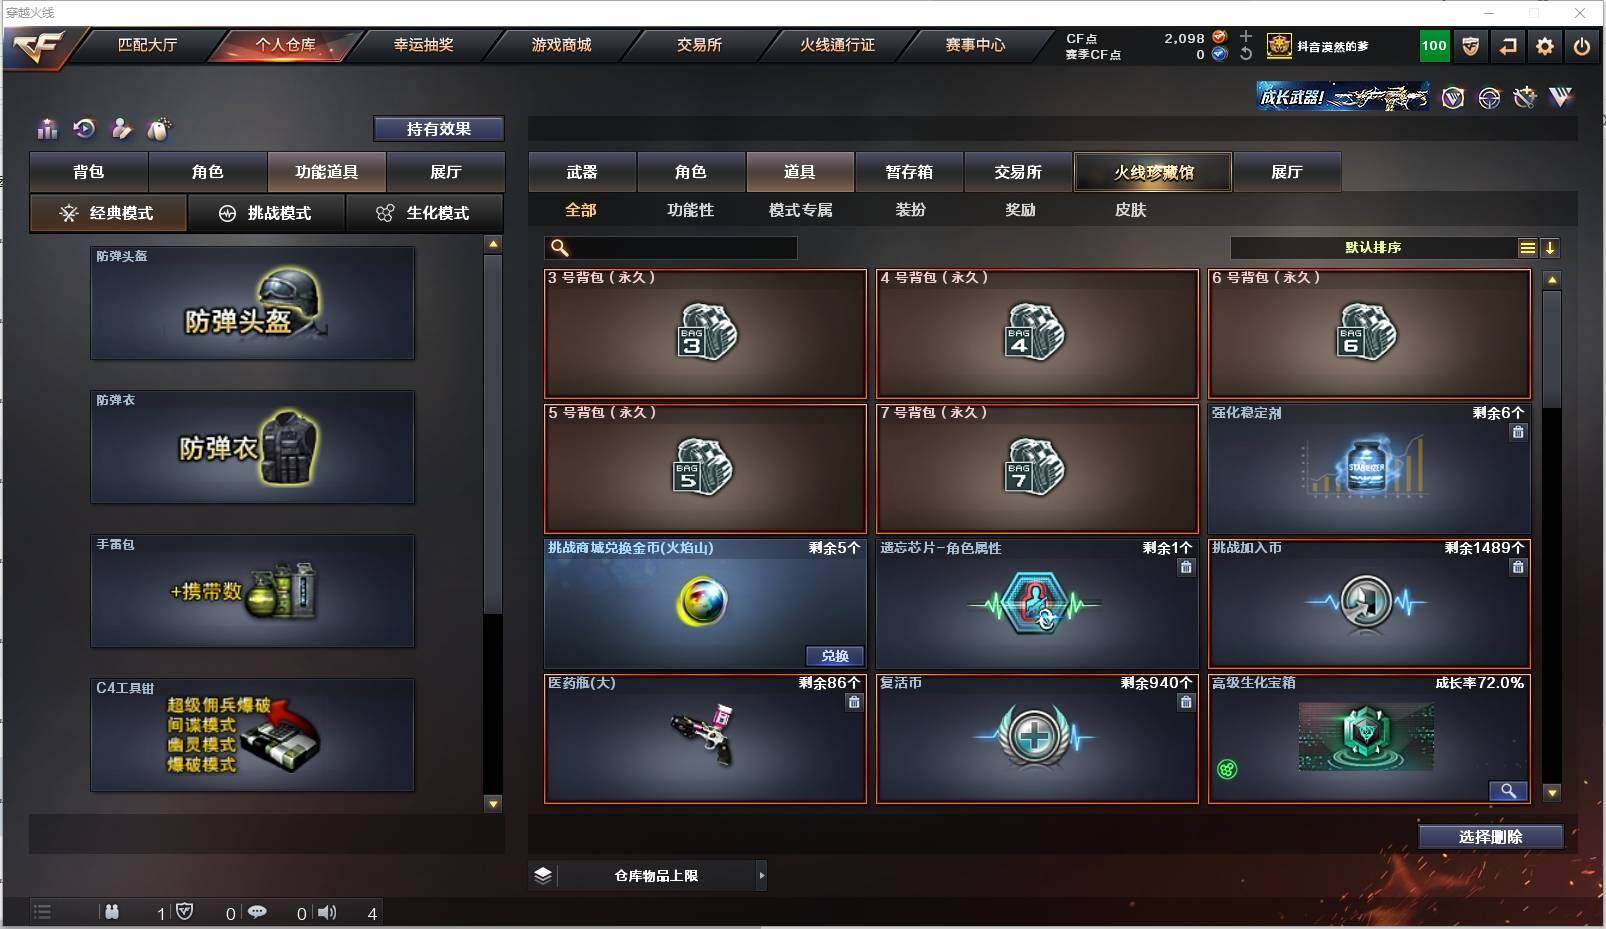This screenshot has height=929, width=1606.
Task: Toggle sort direction arrow button
Action: tap(1550, 248)
